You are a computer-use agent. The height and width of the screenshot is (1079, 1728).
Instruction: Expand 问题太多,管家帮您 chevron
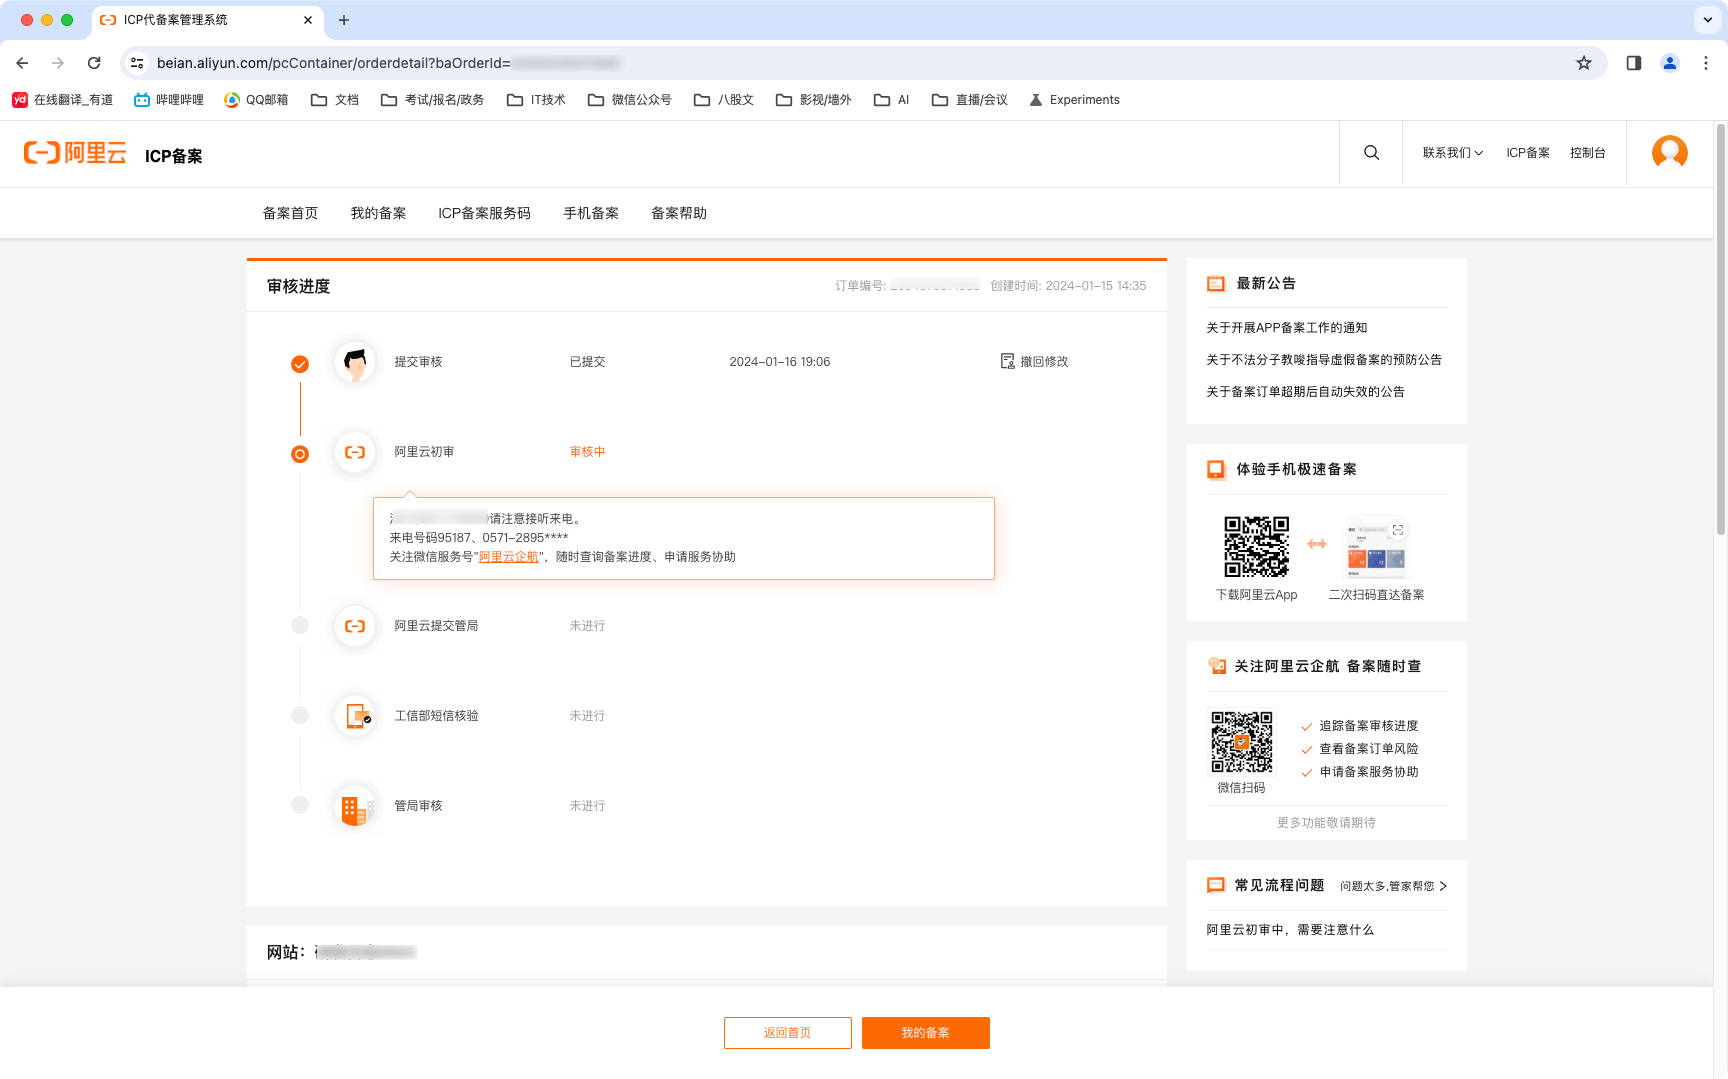pyautogui.click(x=1443, y=886)
